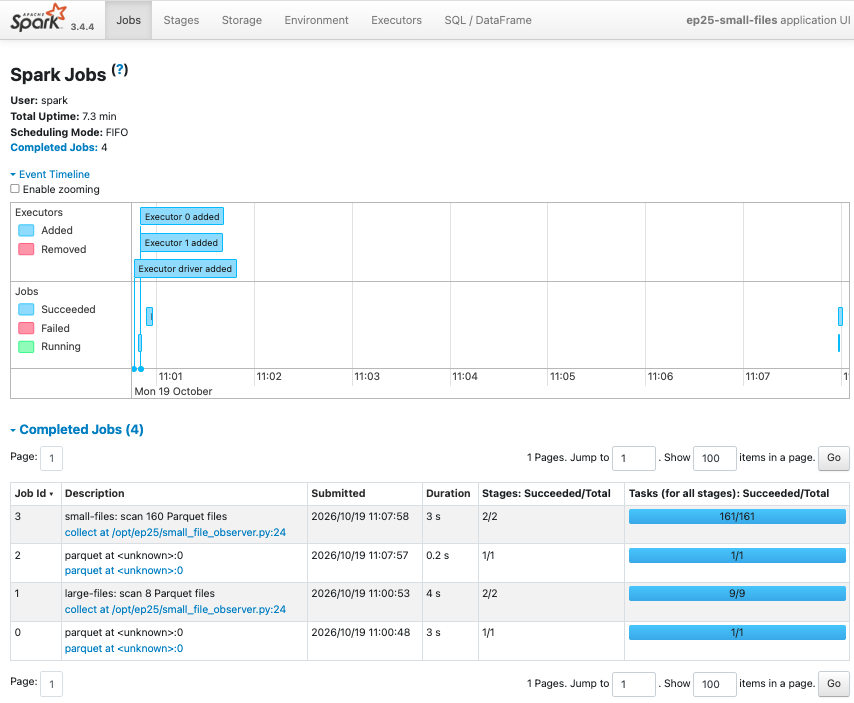Click the Added executor legend swatch
The height and width of the screenshot is (703, 854).
26,230
